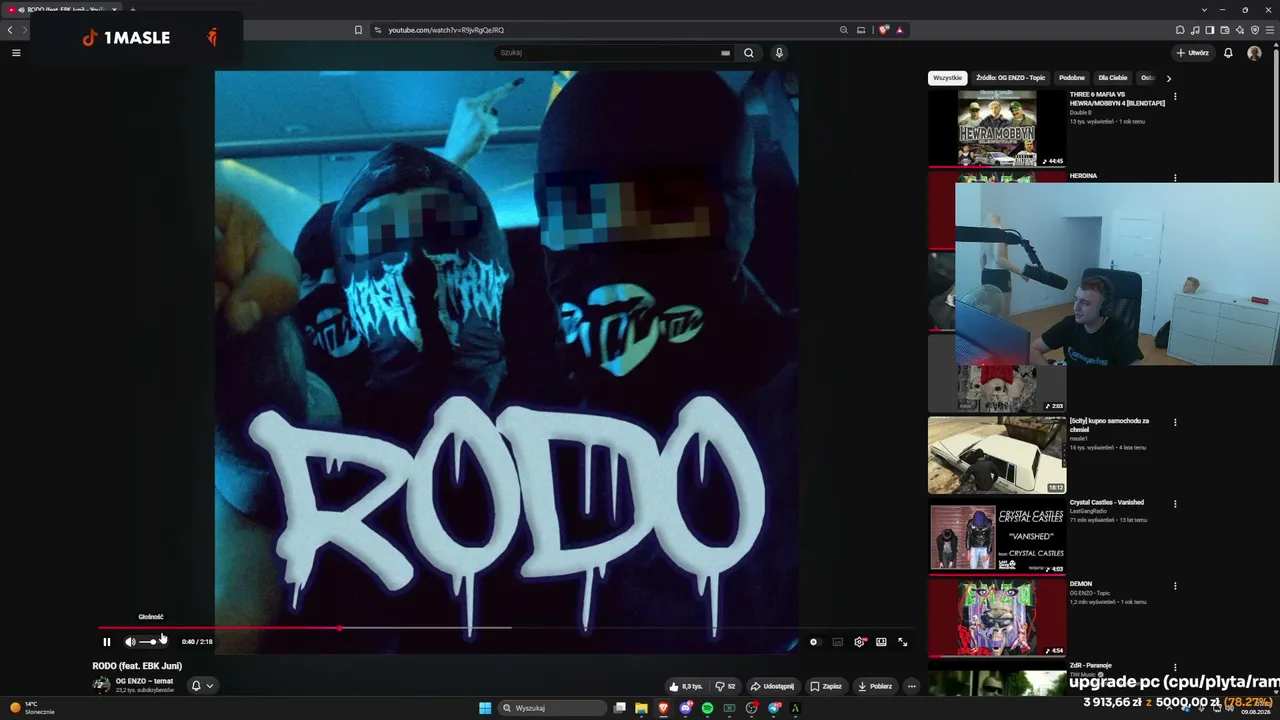Dislike the RODO video
The height and width of the screenshot is (720, 1280).
pyautogui.click(x=726, y=686)
